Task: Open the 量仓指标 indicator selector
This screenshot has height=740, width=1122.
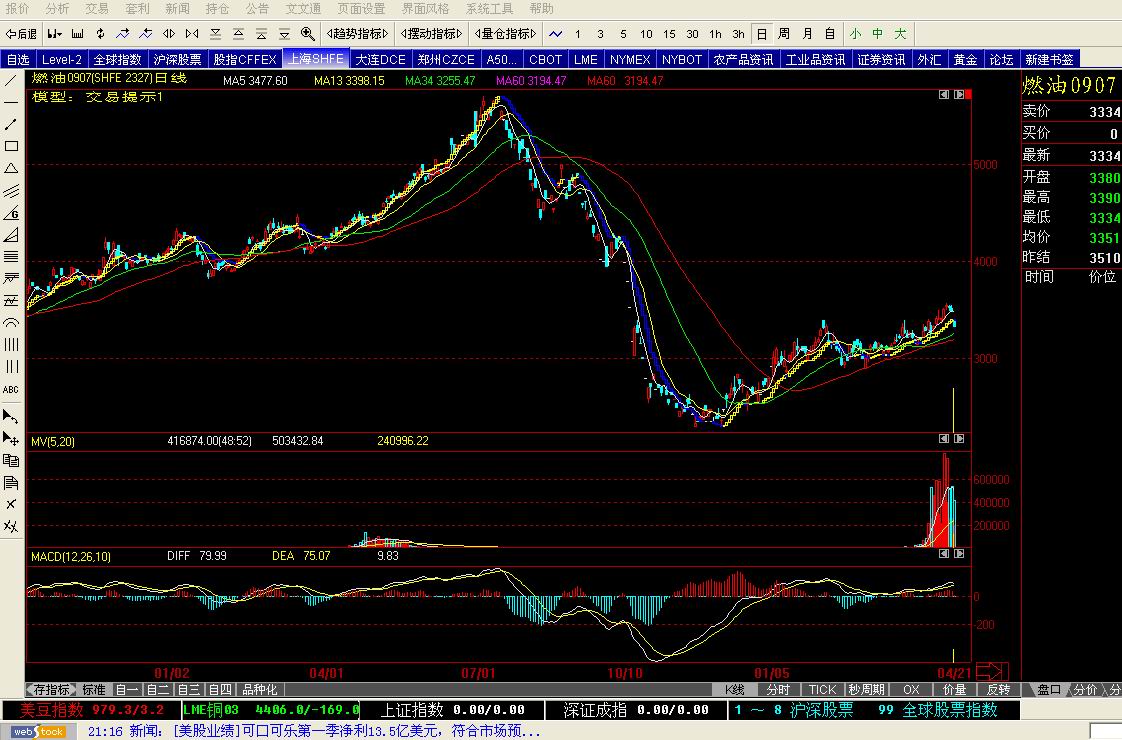Action: [505, 34]
